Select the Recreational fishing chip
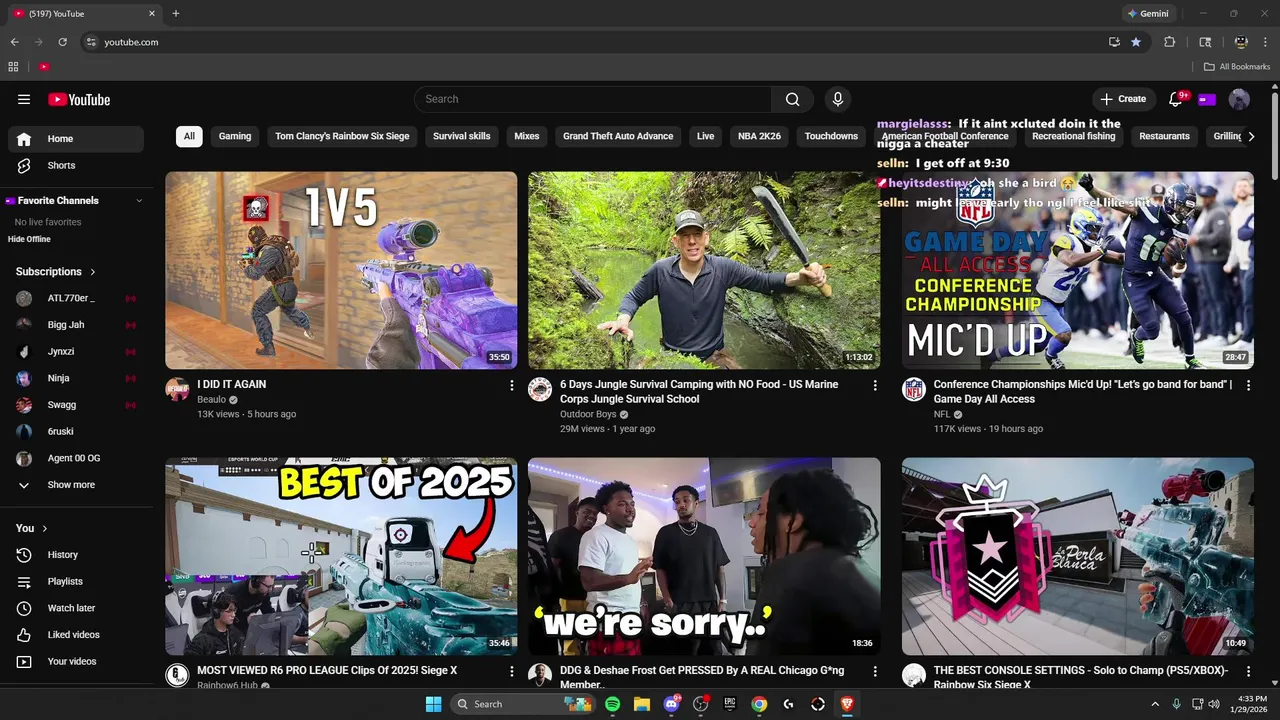Screen dimensions: 1280x720 1074,136
